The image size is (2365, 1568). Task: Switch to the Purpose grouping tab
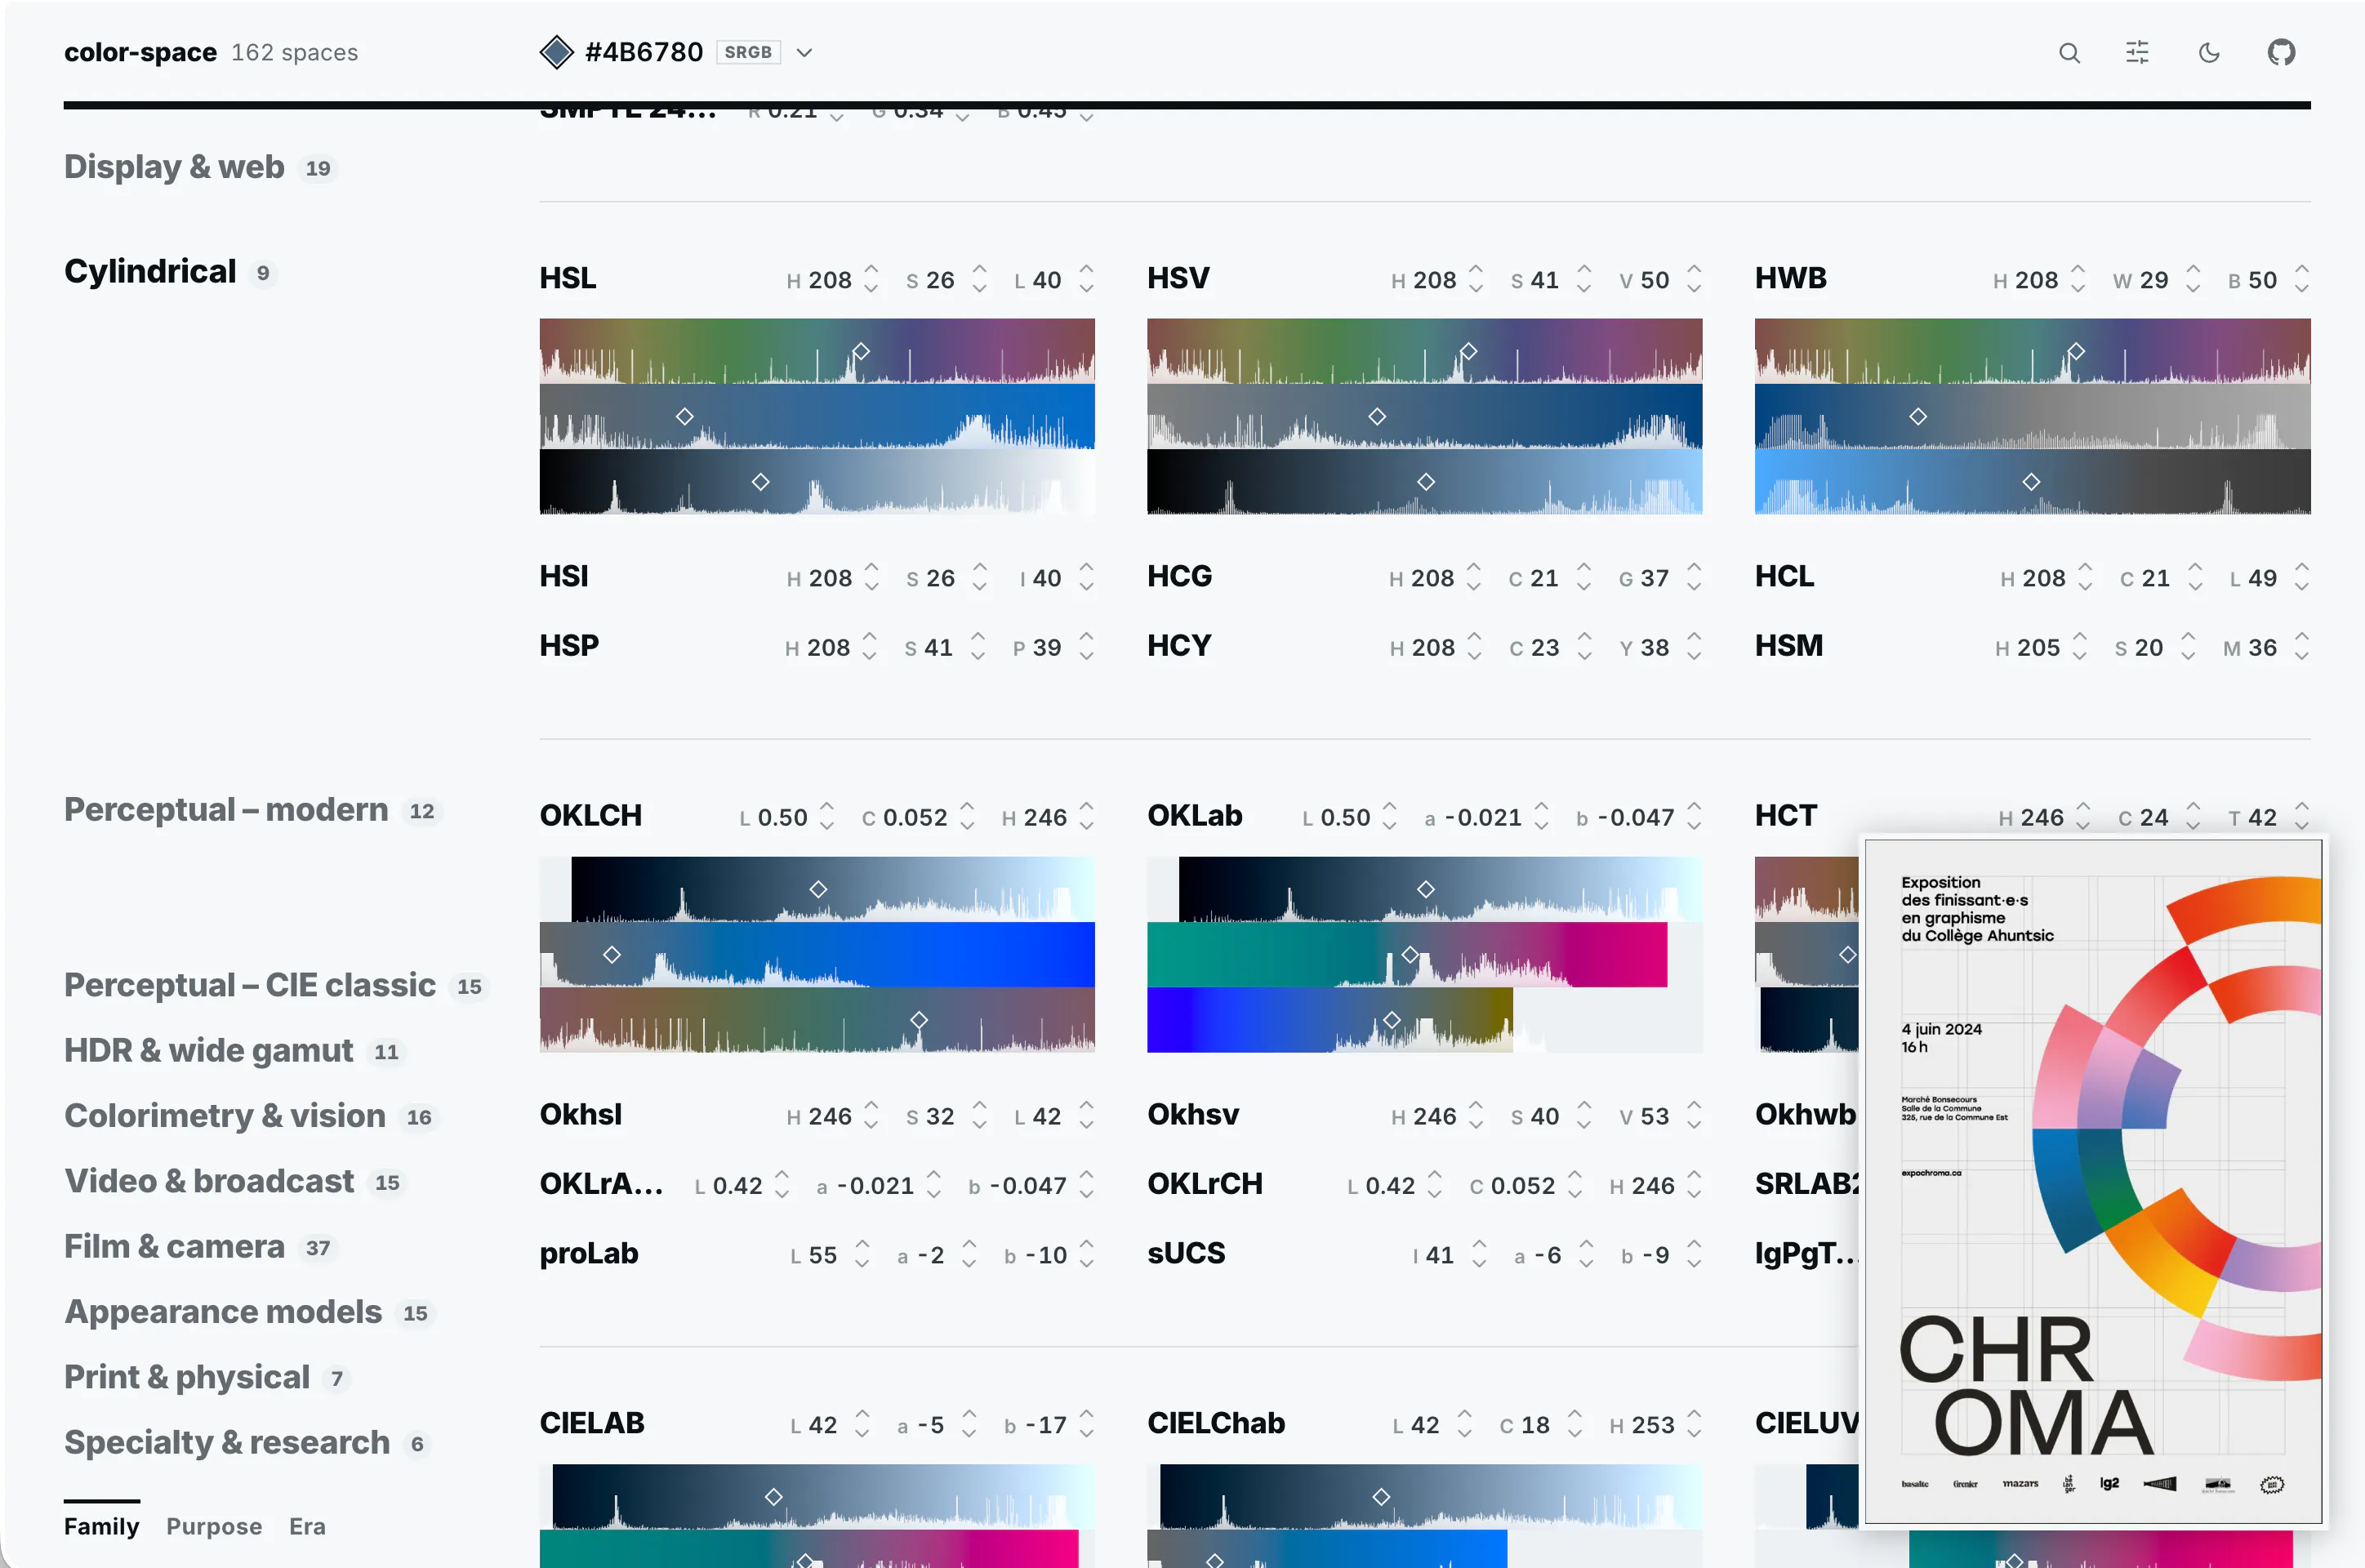[x=214, y=1526]
